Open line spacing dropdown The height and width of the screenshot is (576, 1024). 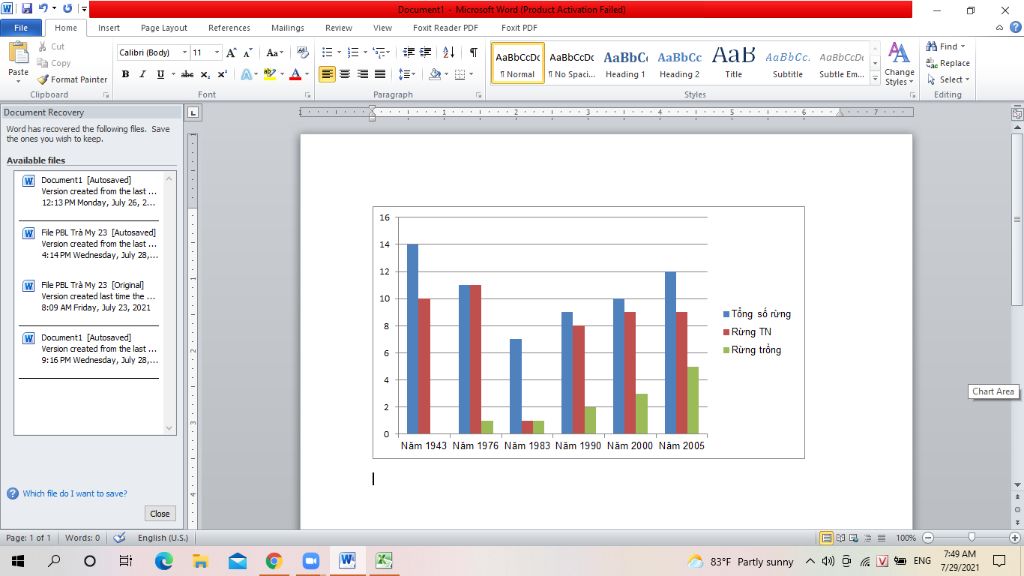(407, 74)
